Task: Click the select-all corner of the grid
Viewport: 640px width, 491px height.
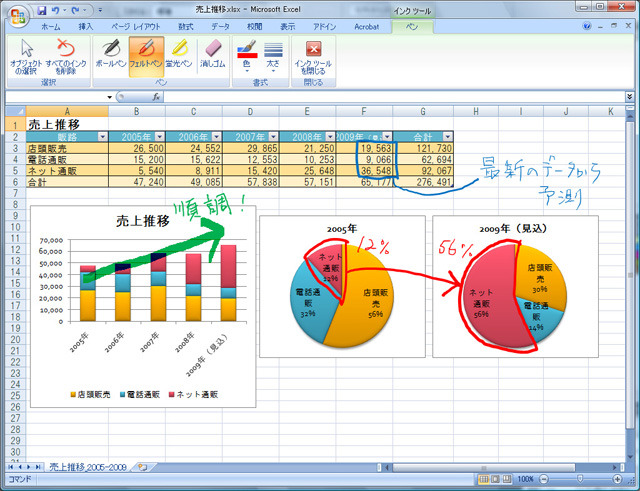Action: [16, 111]
